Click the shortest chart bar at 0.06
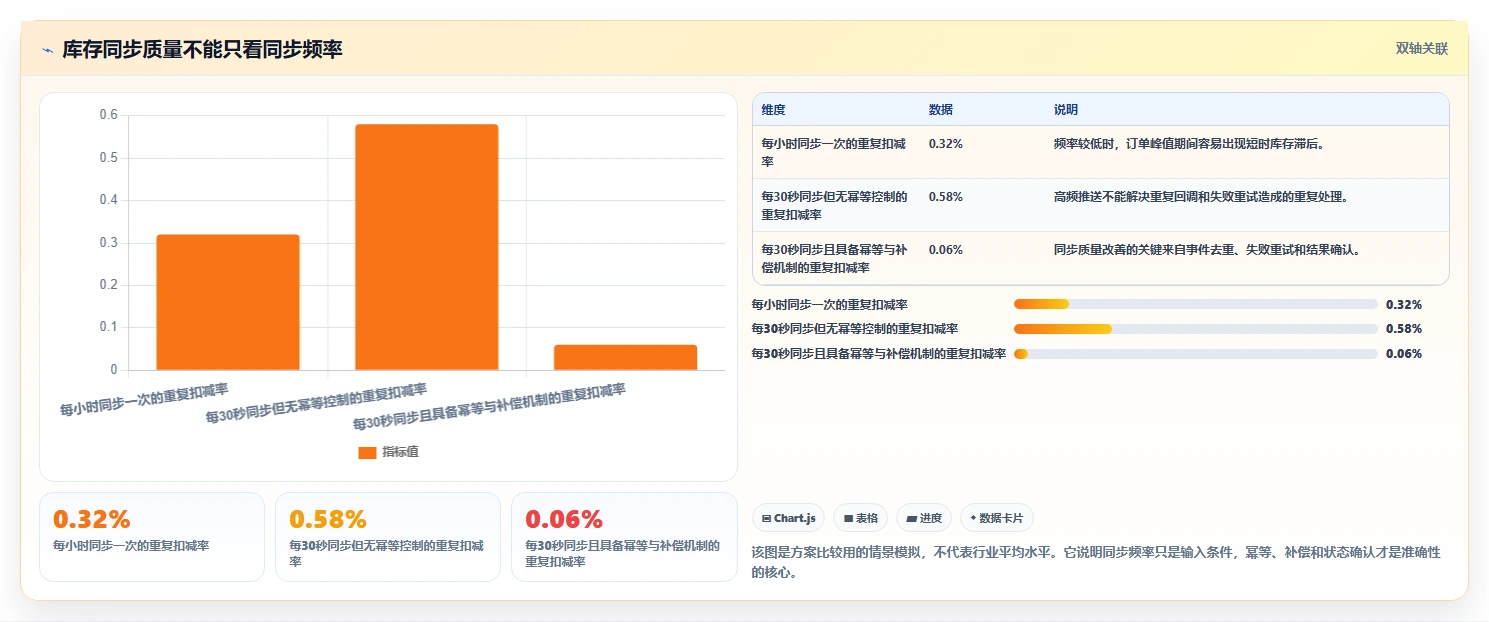The height and width of the screenshot is (622, 1489). 625,357
